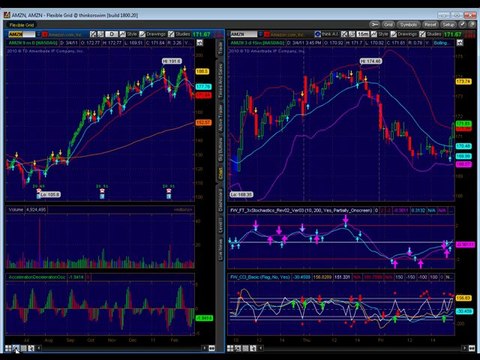Click the think AI blue circle icon
480x360 pixels.
click(x=317, y=34)
